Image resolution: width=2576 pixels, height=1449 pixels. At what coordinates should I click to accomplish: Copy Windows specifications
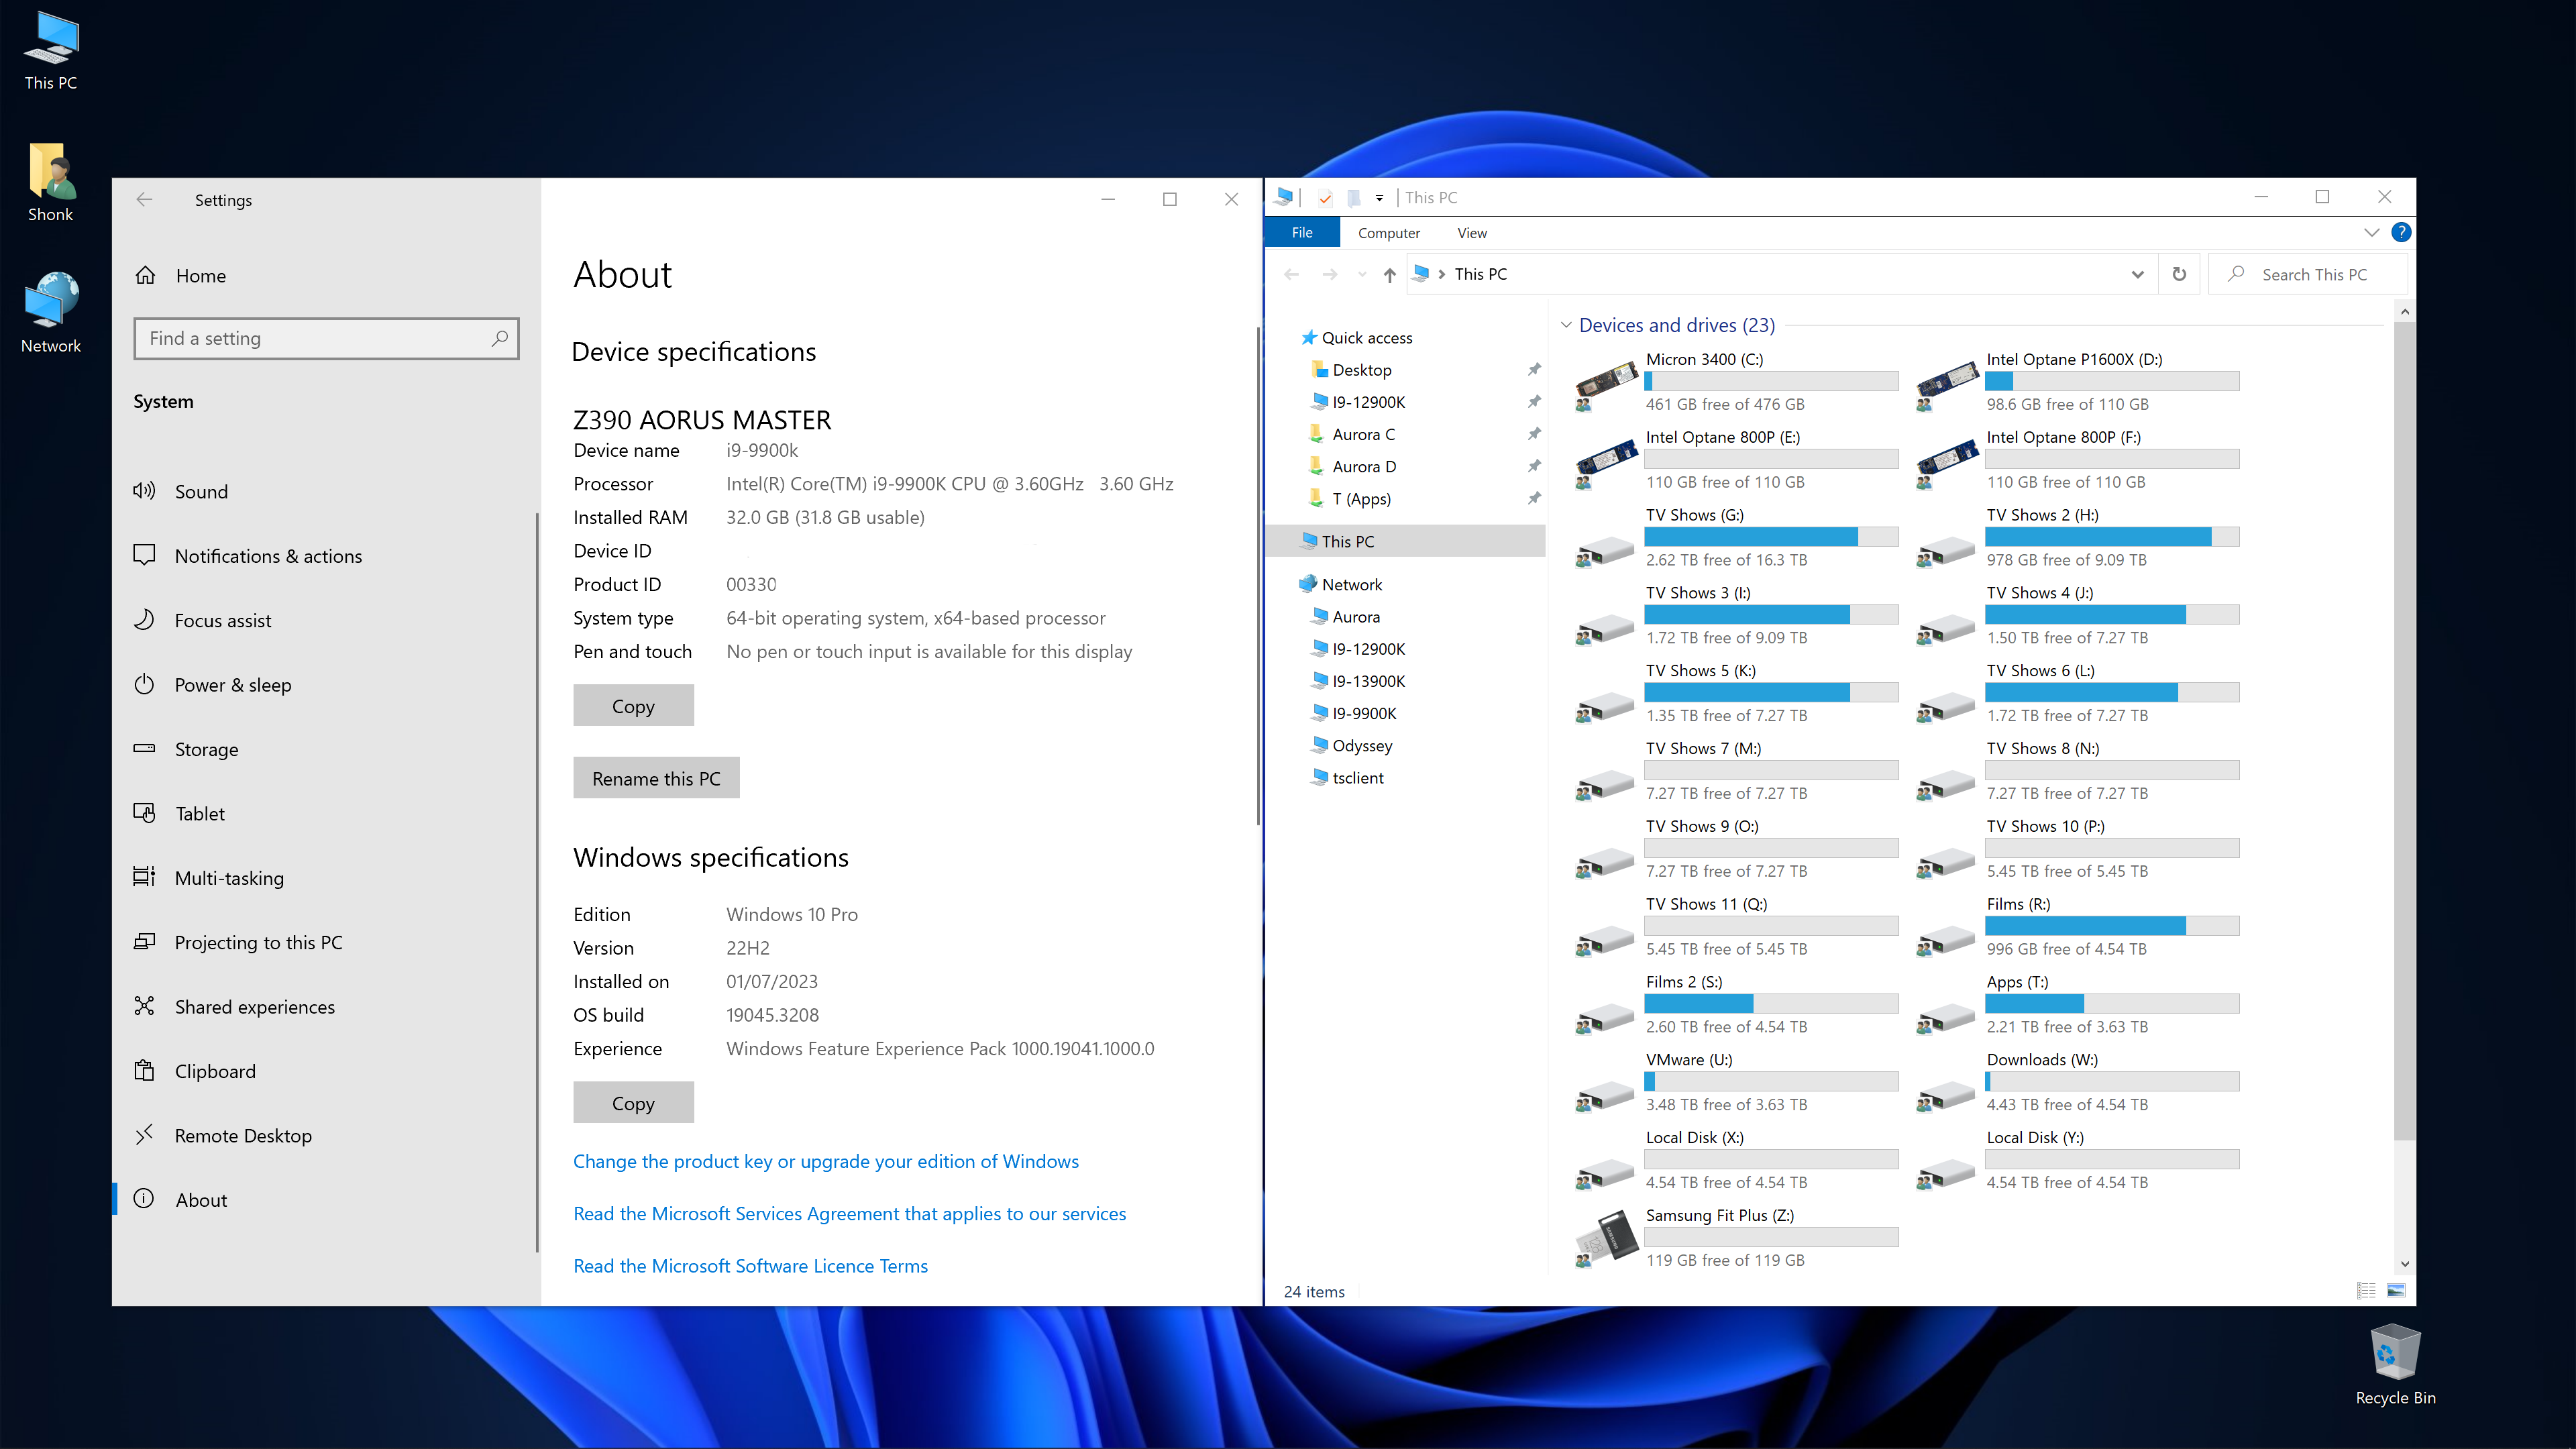(633, 1102)
